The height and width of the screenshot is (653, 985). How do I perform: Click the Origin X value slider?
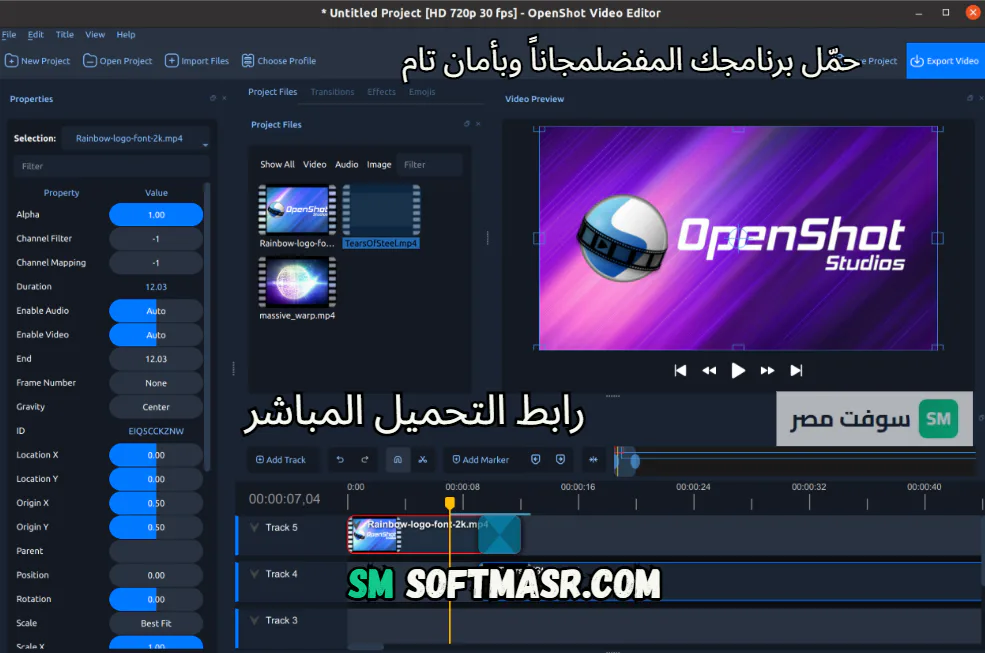pyautogui.click(x=156, y=503)
